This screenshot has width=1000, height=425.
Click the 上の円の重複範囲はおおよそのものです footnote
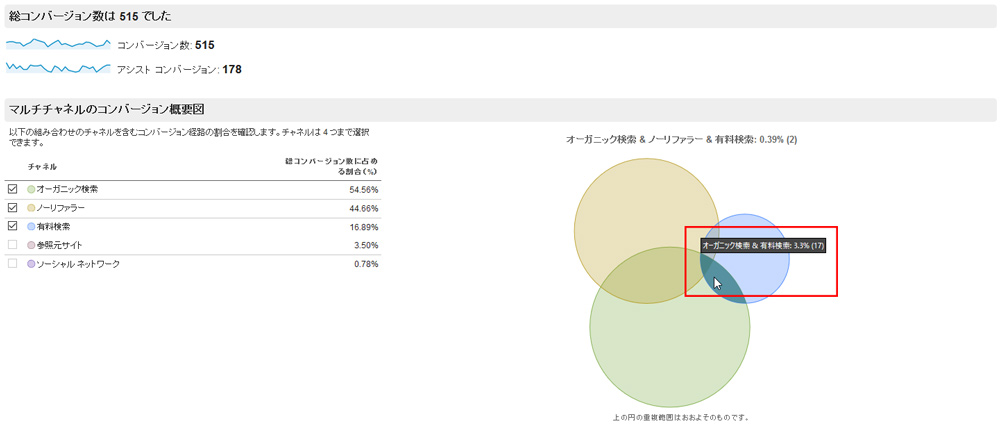pyautogui.click(x=680, y=418)
